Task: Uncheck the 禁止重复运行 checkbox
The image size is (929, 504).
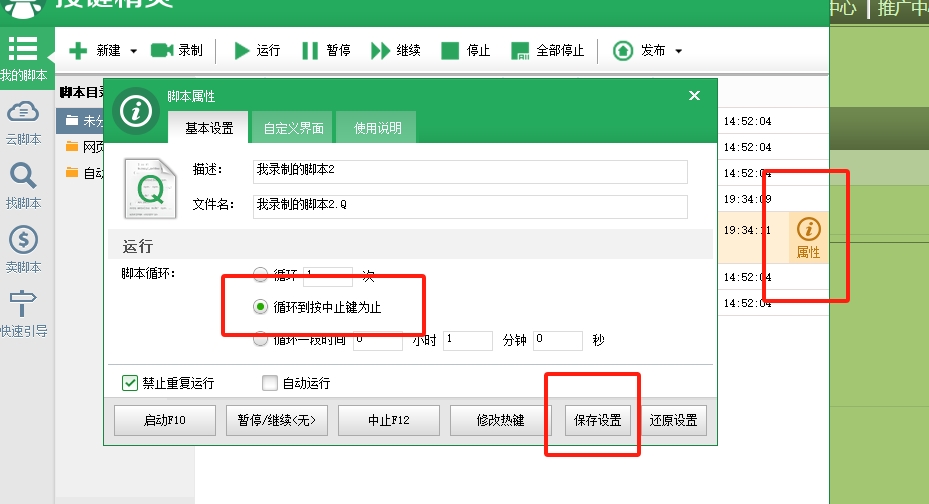Action: coord(129,383)
